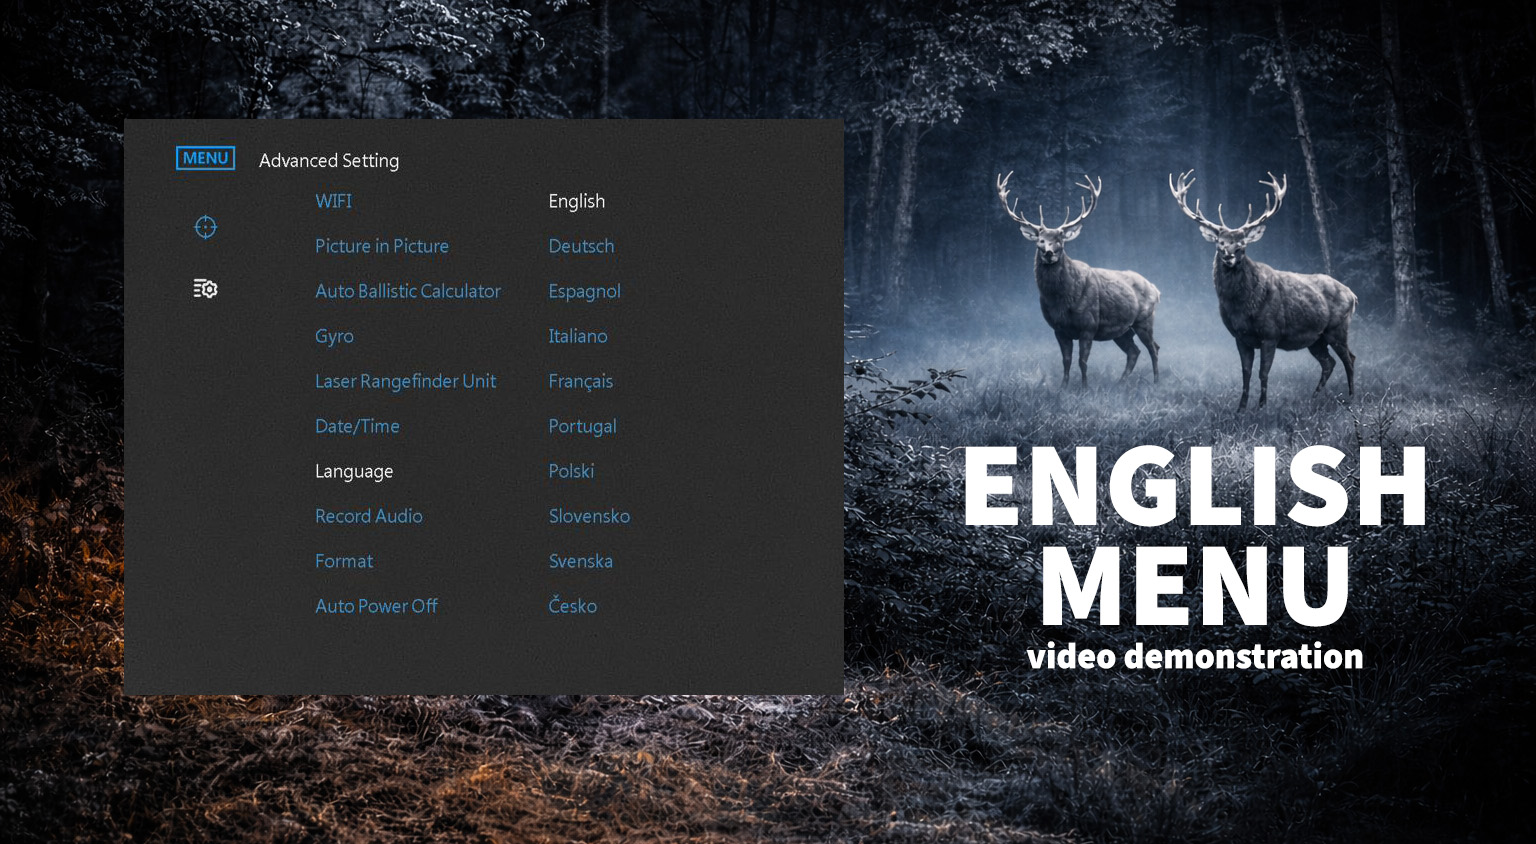Choose English as the language

576,201
